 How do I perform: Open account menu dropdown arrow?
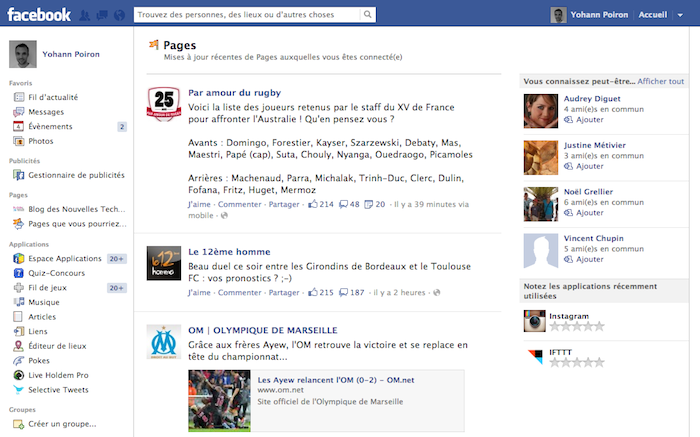tap(680, 15)
